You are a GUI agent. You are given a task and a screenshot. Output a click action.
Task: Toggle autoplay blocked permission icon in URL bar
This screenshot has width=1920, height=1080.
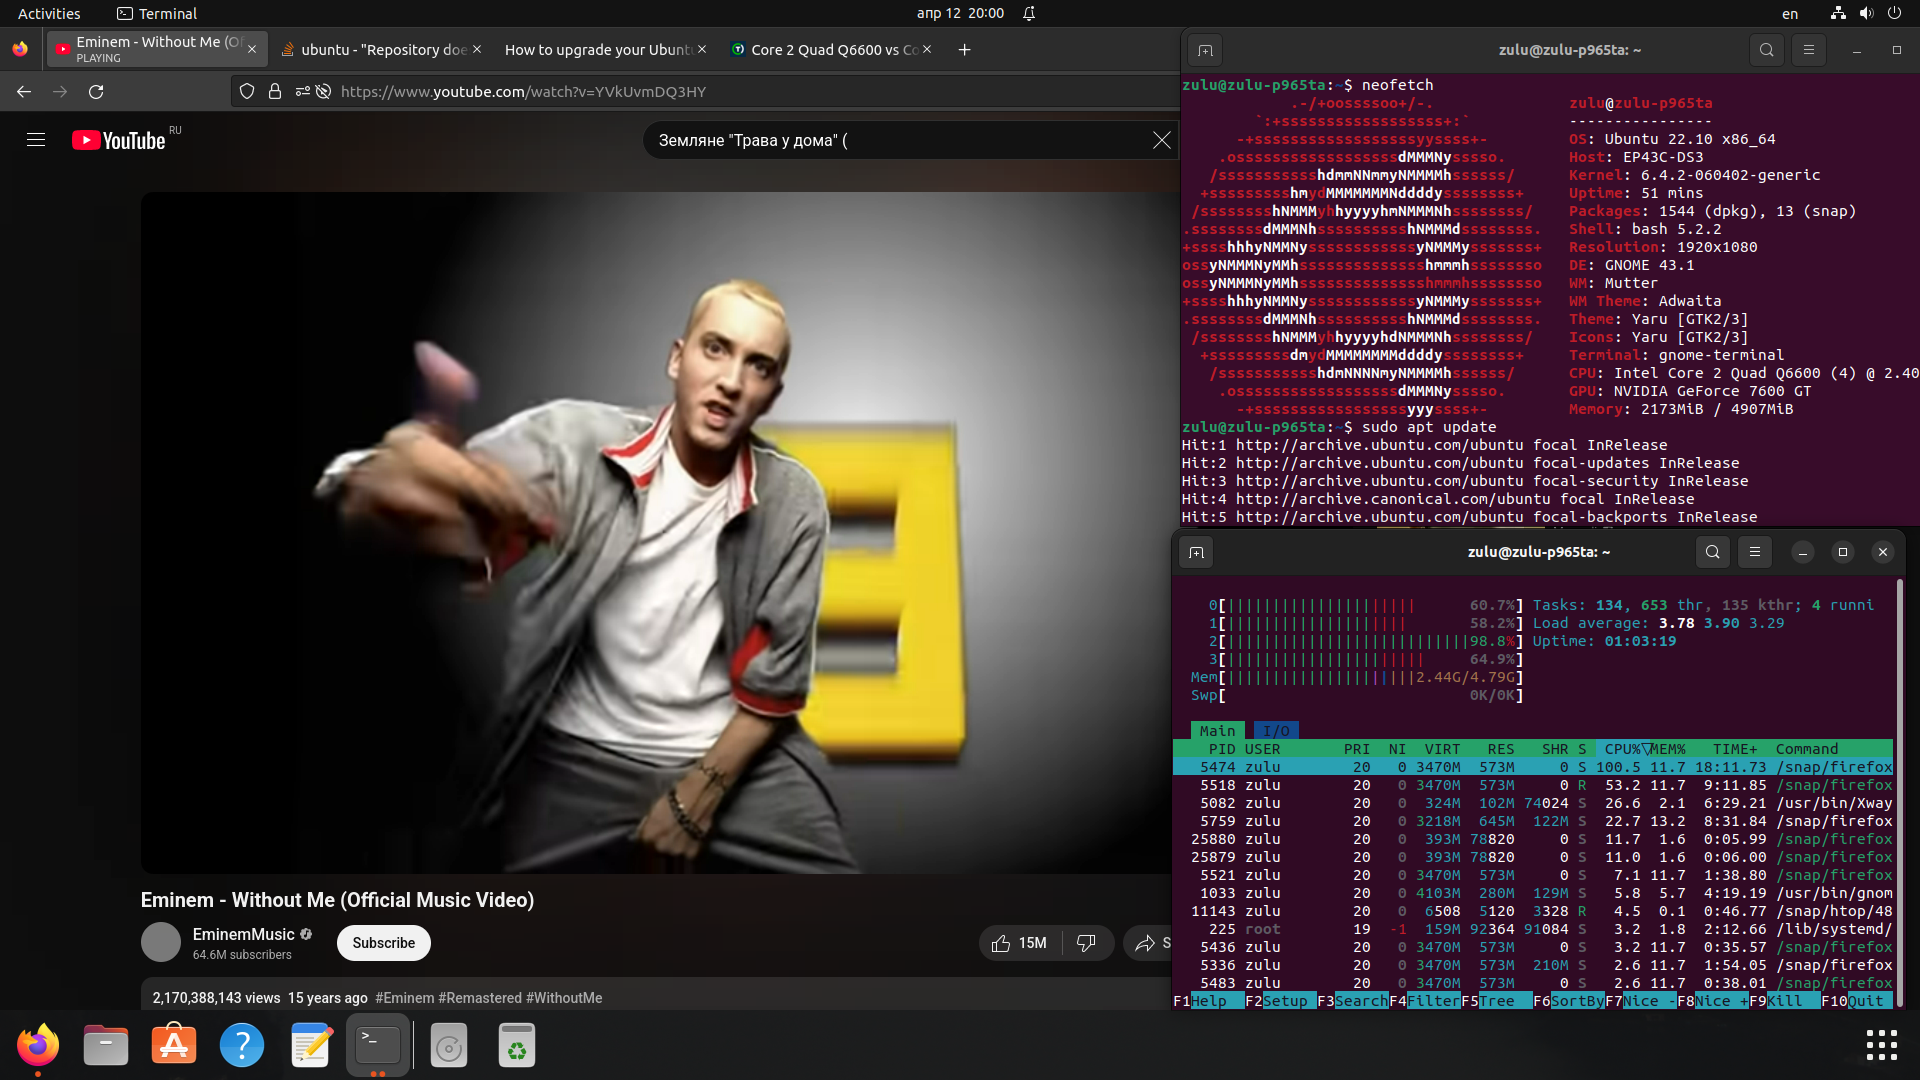[323, 92]
